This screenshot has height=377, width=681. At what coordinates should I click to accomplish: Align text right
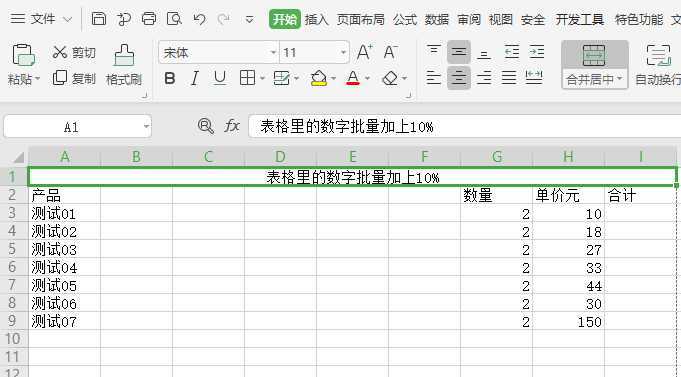pos(484,78)
